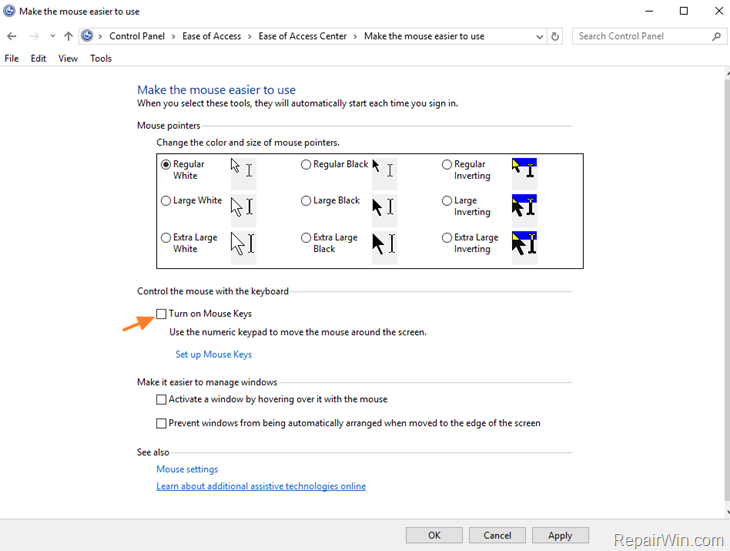Close the window with the X button
The image size is (730, 551).
(x=719, y=11)
